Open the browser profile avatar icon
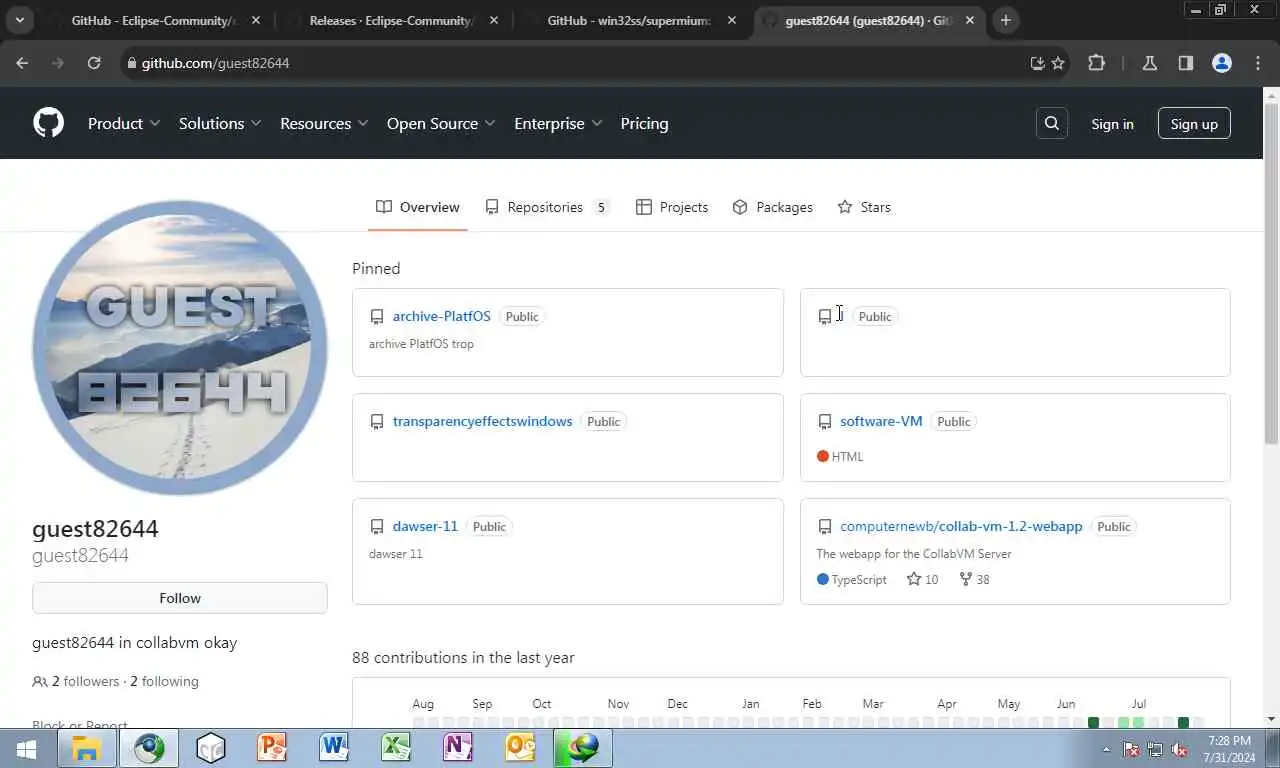 click(1221, 63)
